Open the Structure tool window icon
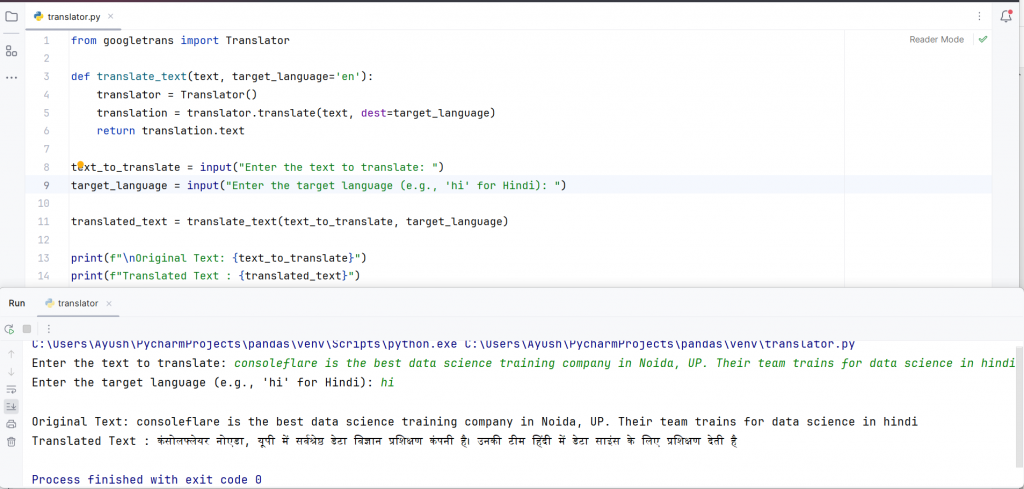This screenshot has height=489, width=1024. [x=11, y=50]
